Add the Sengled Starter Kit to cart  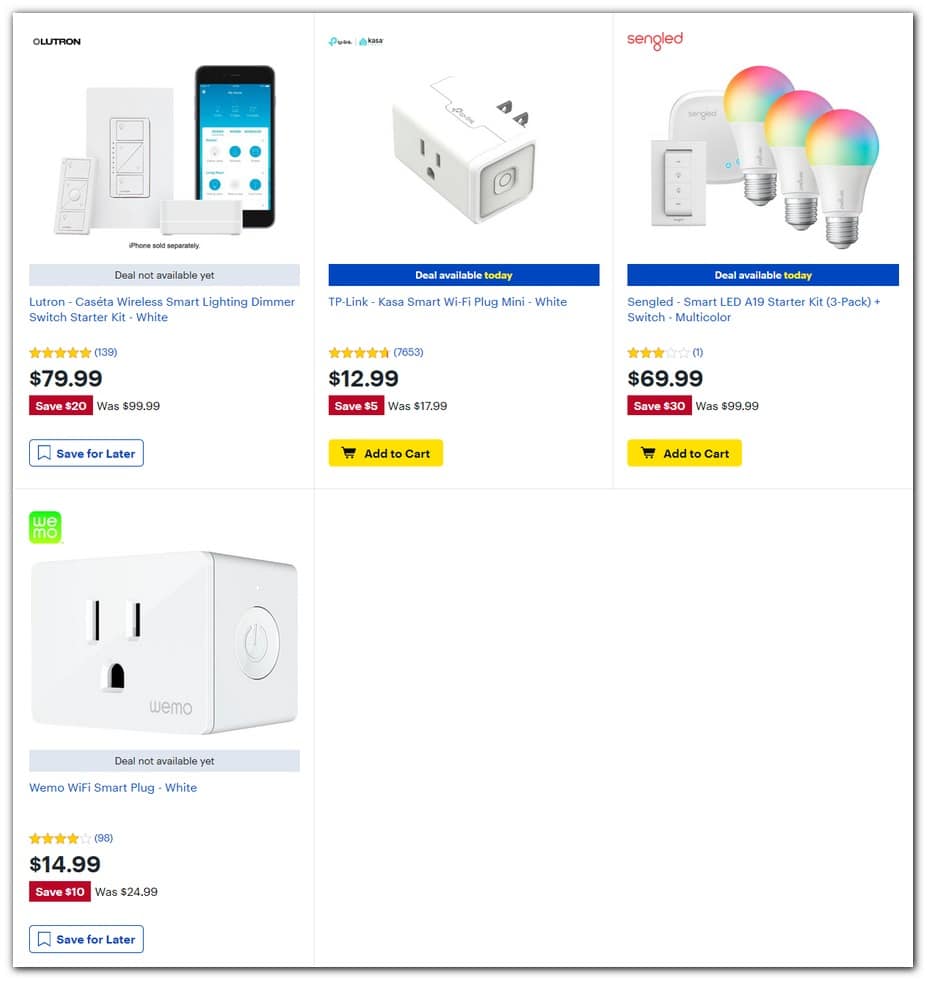[684, 453]
